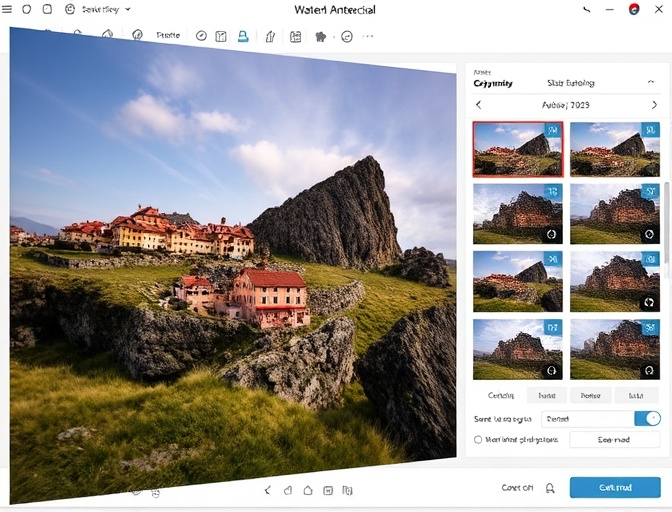
Task: Click the back arrow in the bottom toolbar
Action: [x=267, y=490]
